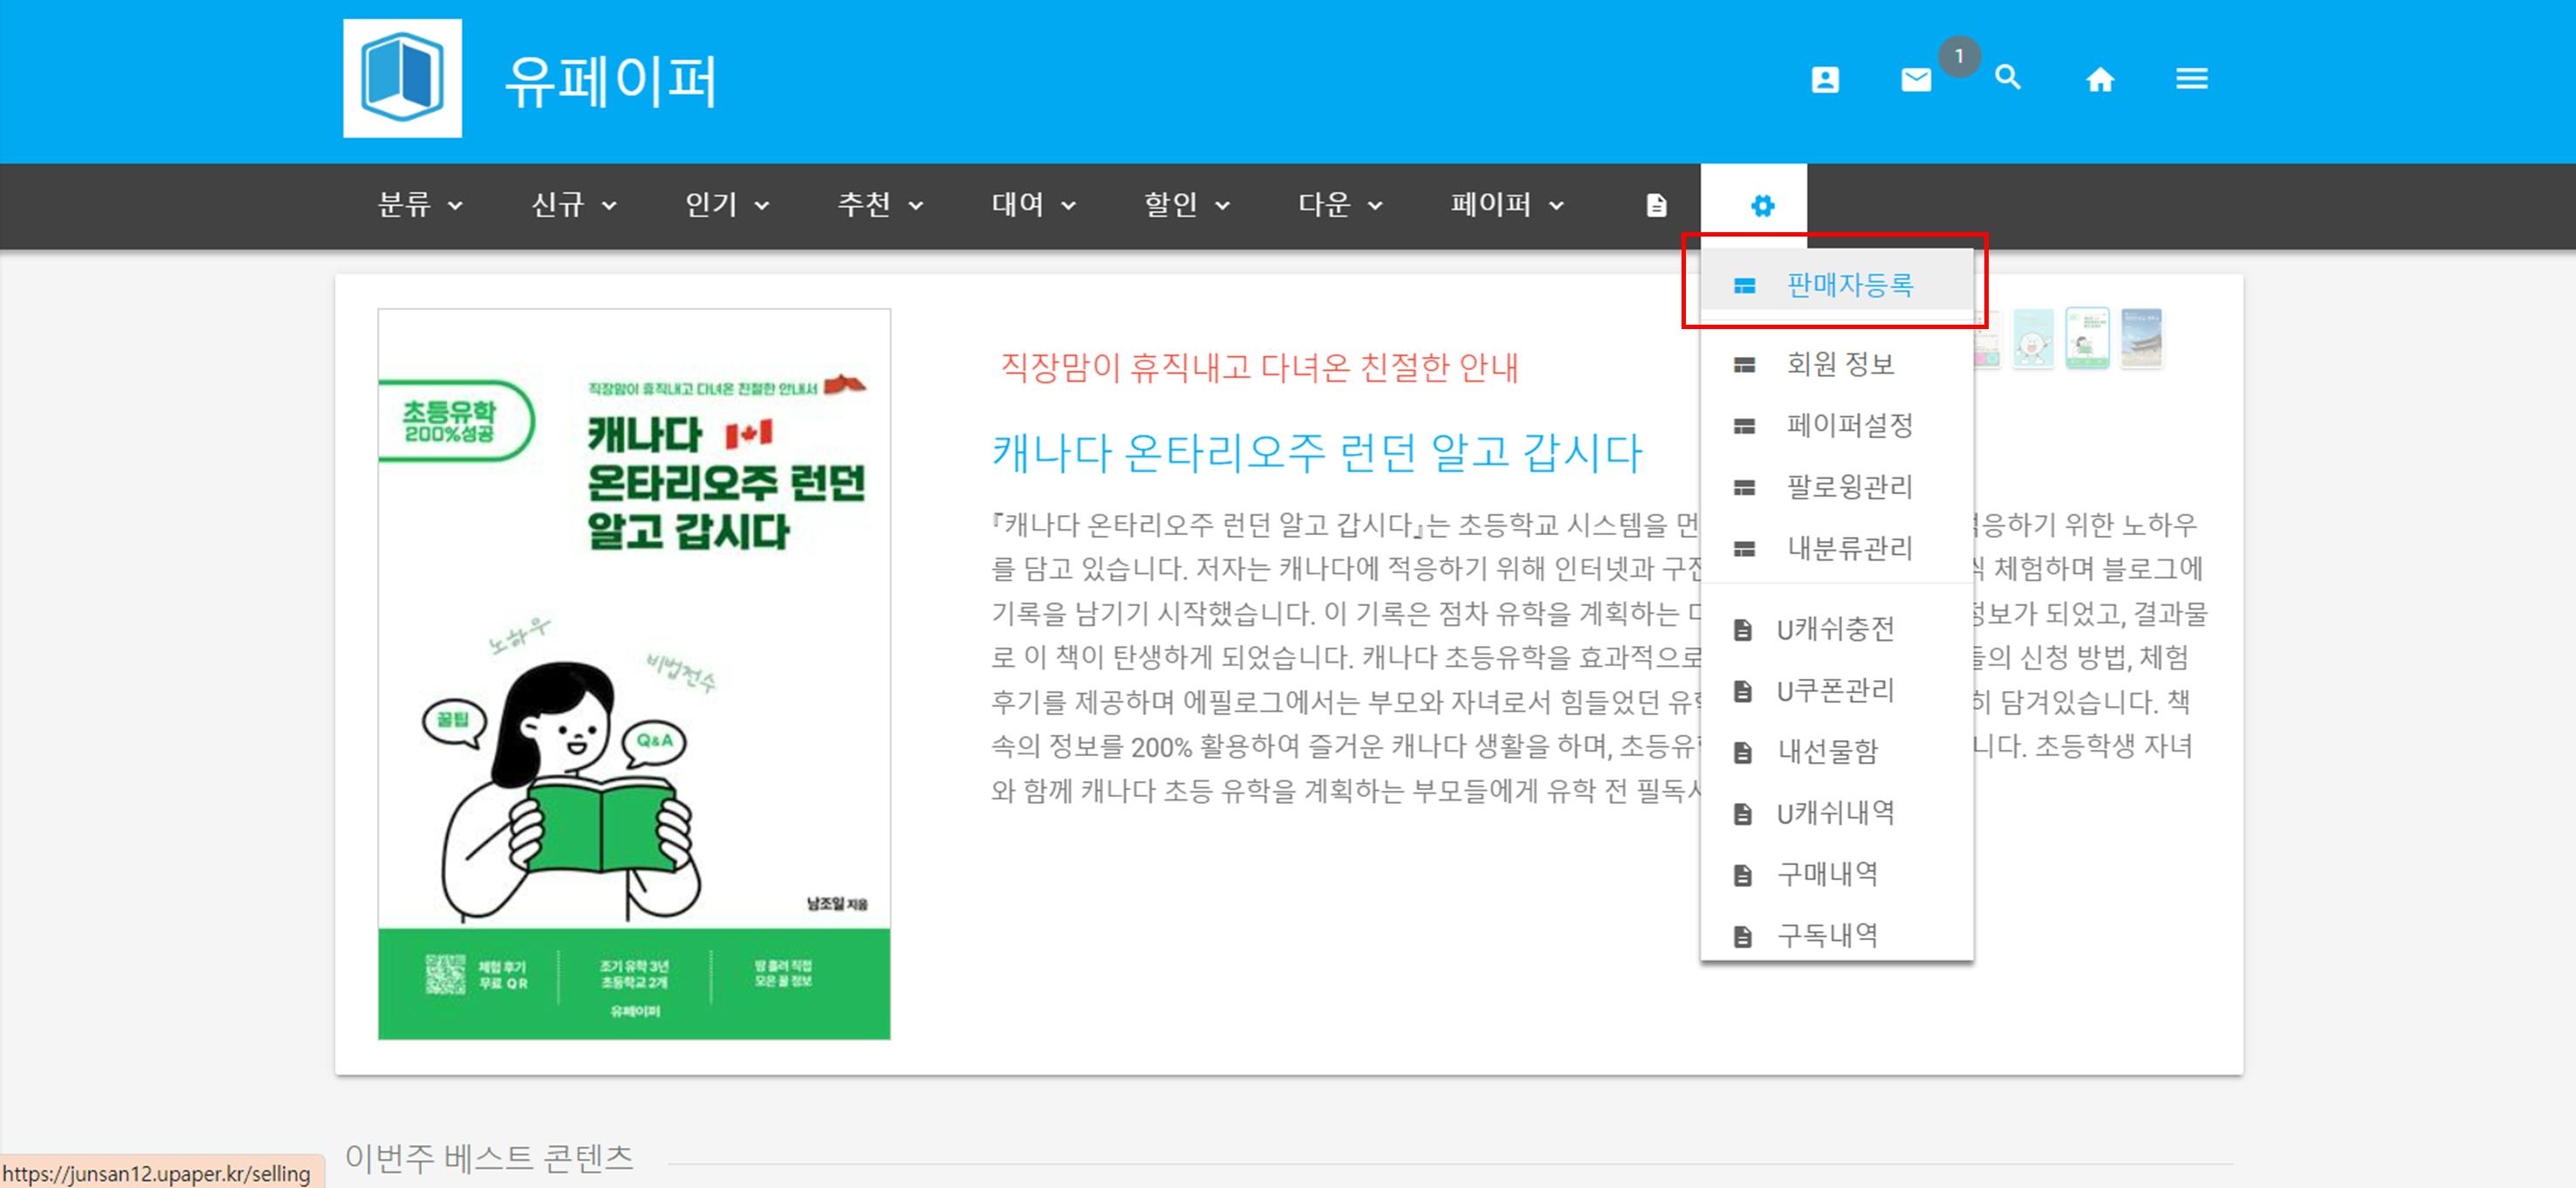The width and height of the screenshot is (2576, 1188).
Task: Open the hamburger menu icon
Action: click(x=2191, y=78)
